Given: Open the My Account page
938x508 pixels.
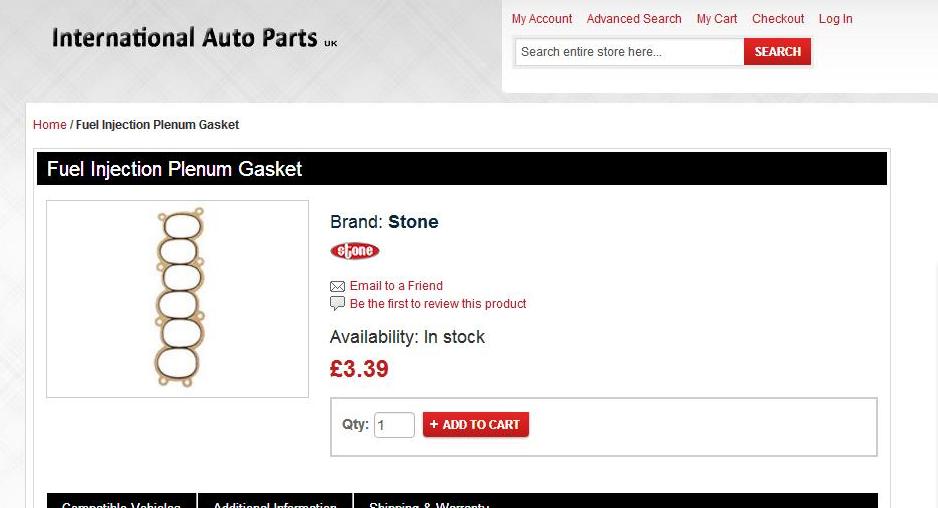Looking at the screenshot, I should coord(542,19).
